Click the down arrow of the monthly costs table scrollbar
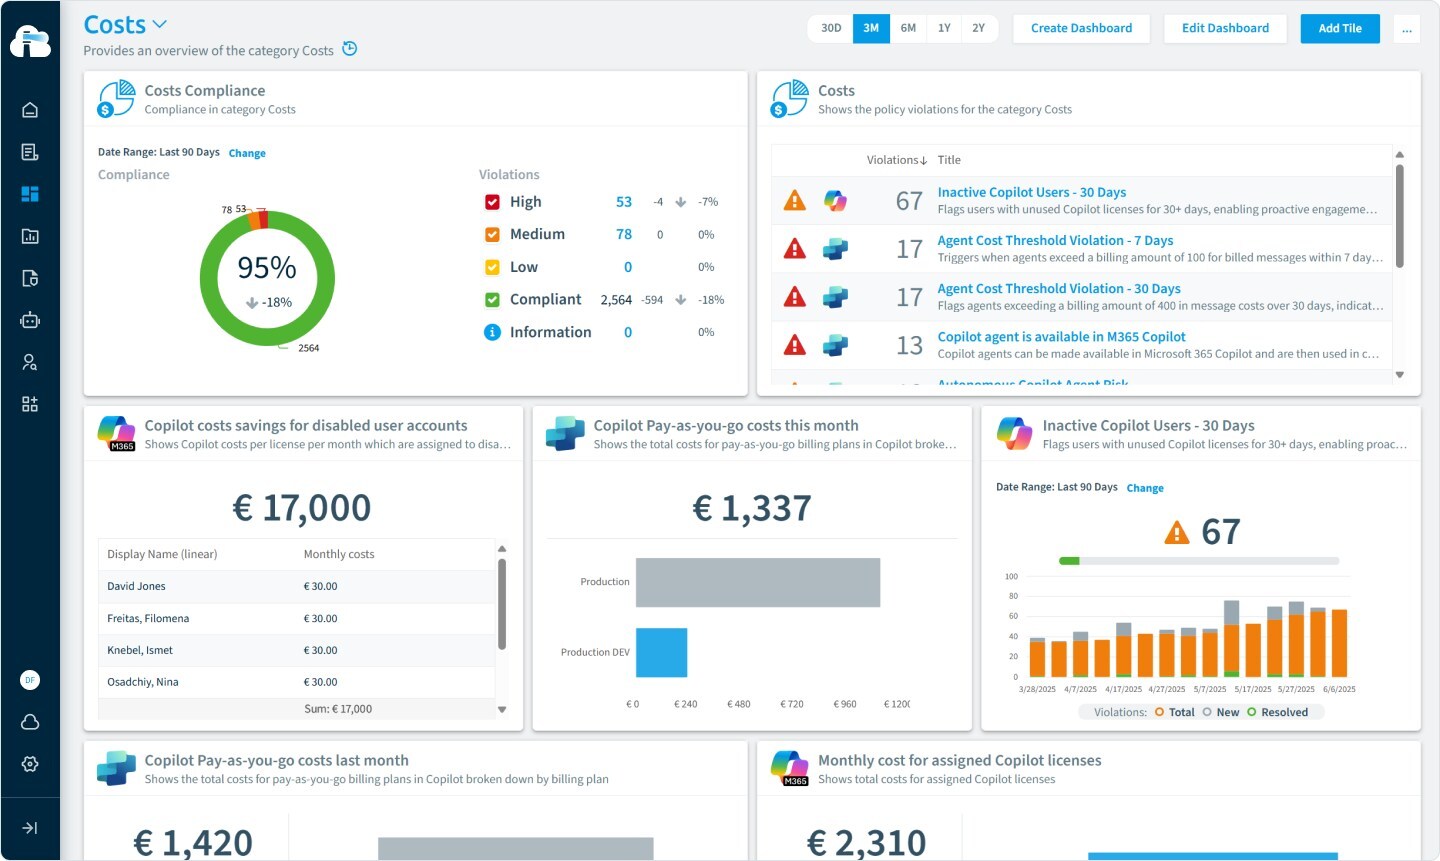Viewport: 1440px width, 861px height. pos(502,710)
